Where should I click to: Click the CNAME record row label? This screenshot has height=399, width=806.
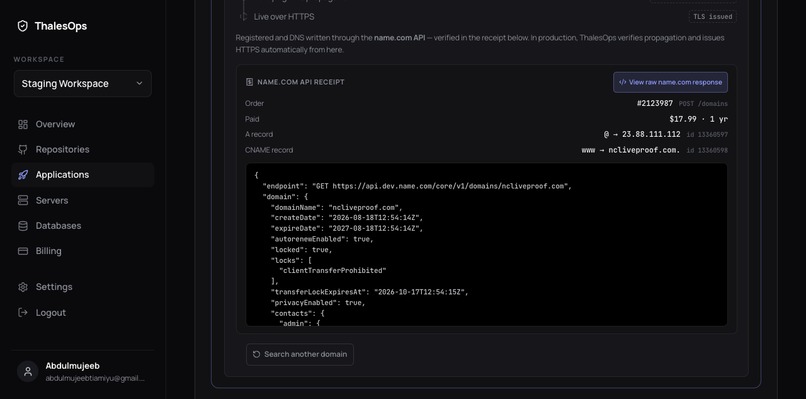[x=269, y=150]
